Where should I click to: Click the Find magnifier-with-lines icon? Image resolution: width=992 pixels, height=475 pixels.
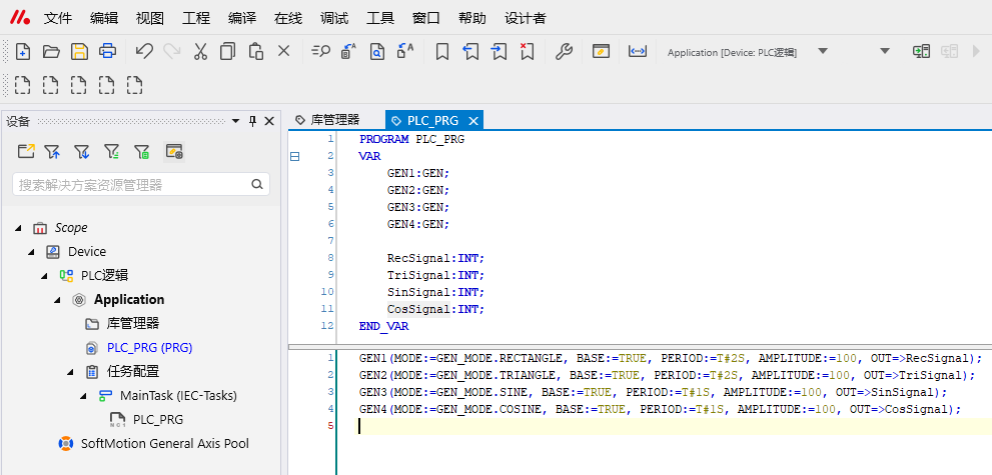[321, 52]
